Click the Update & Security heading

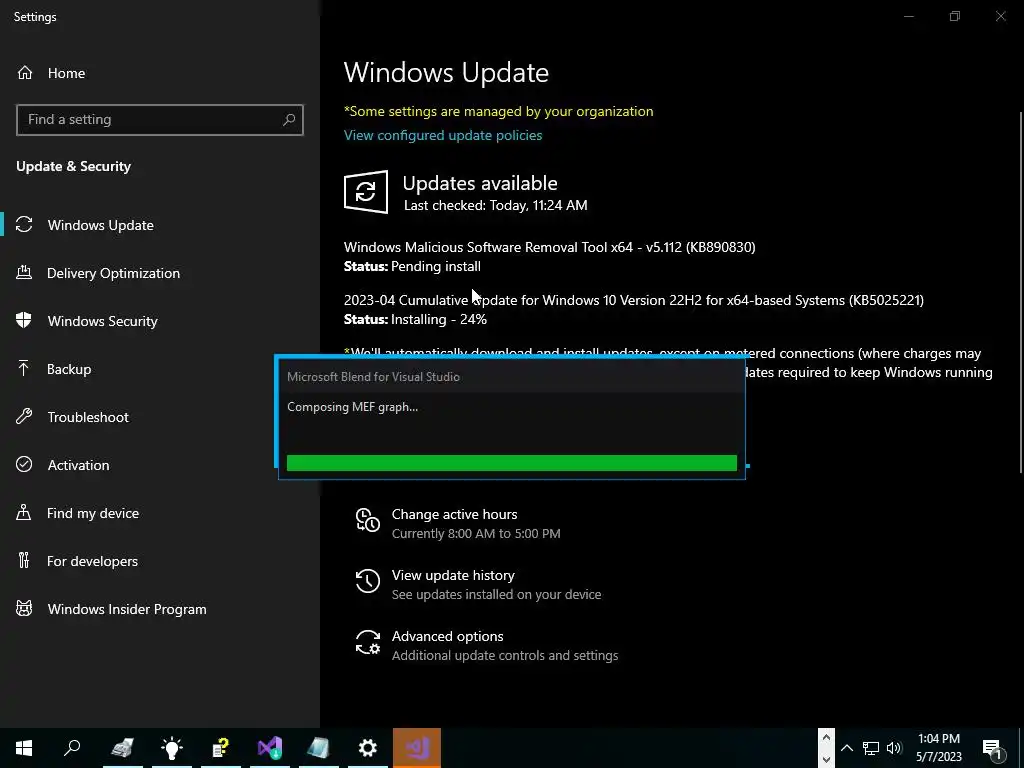pos(74,167)
